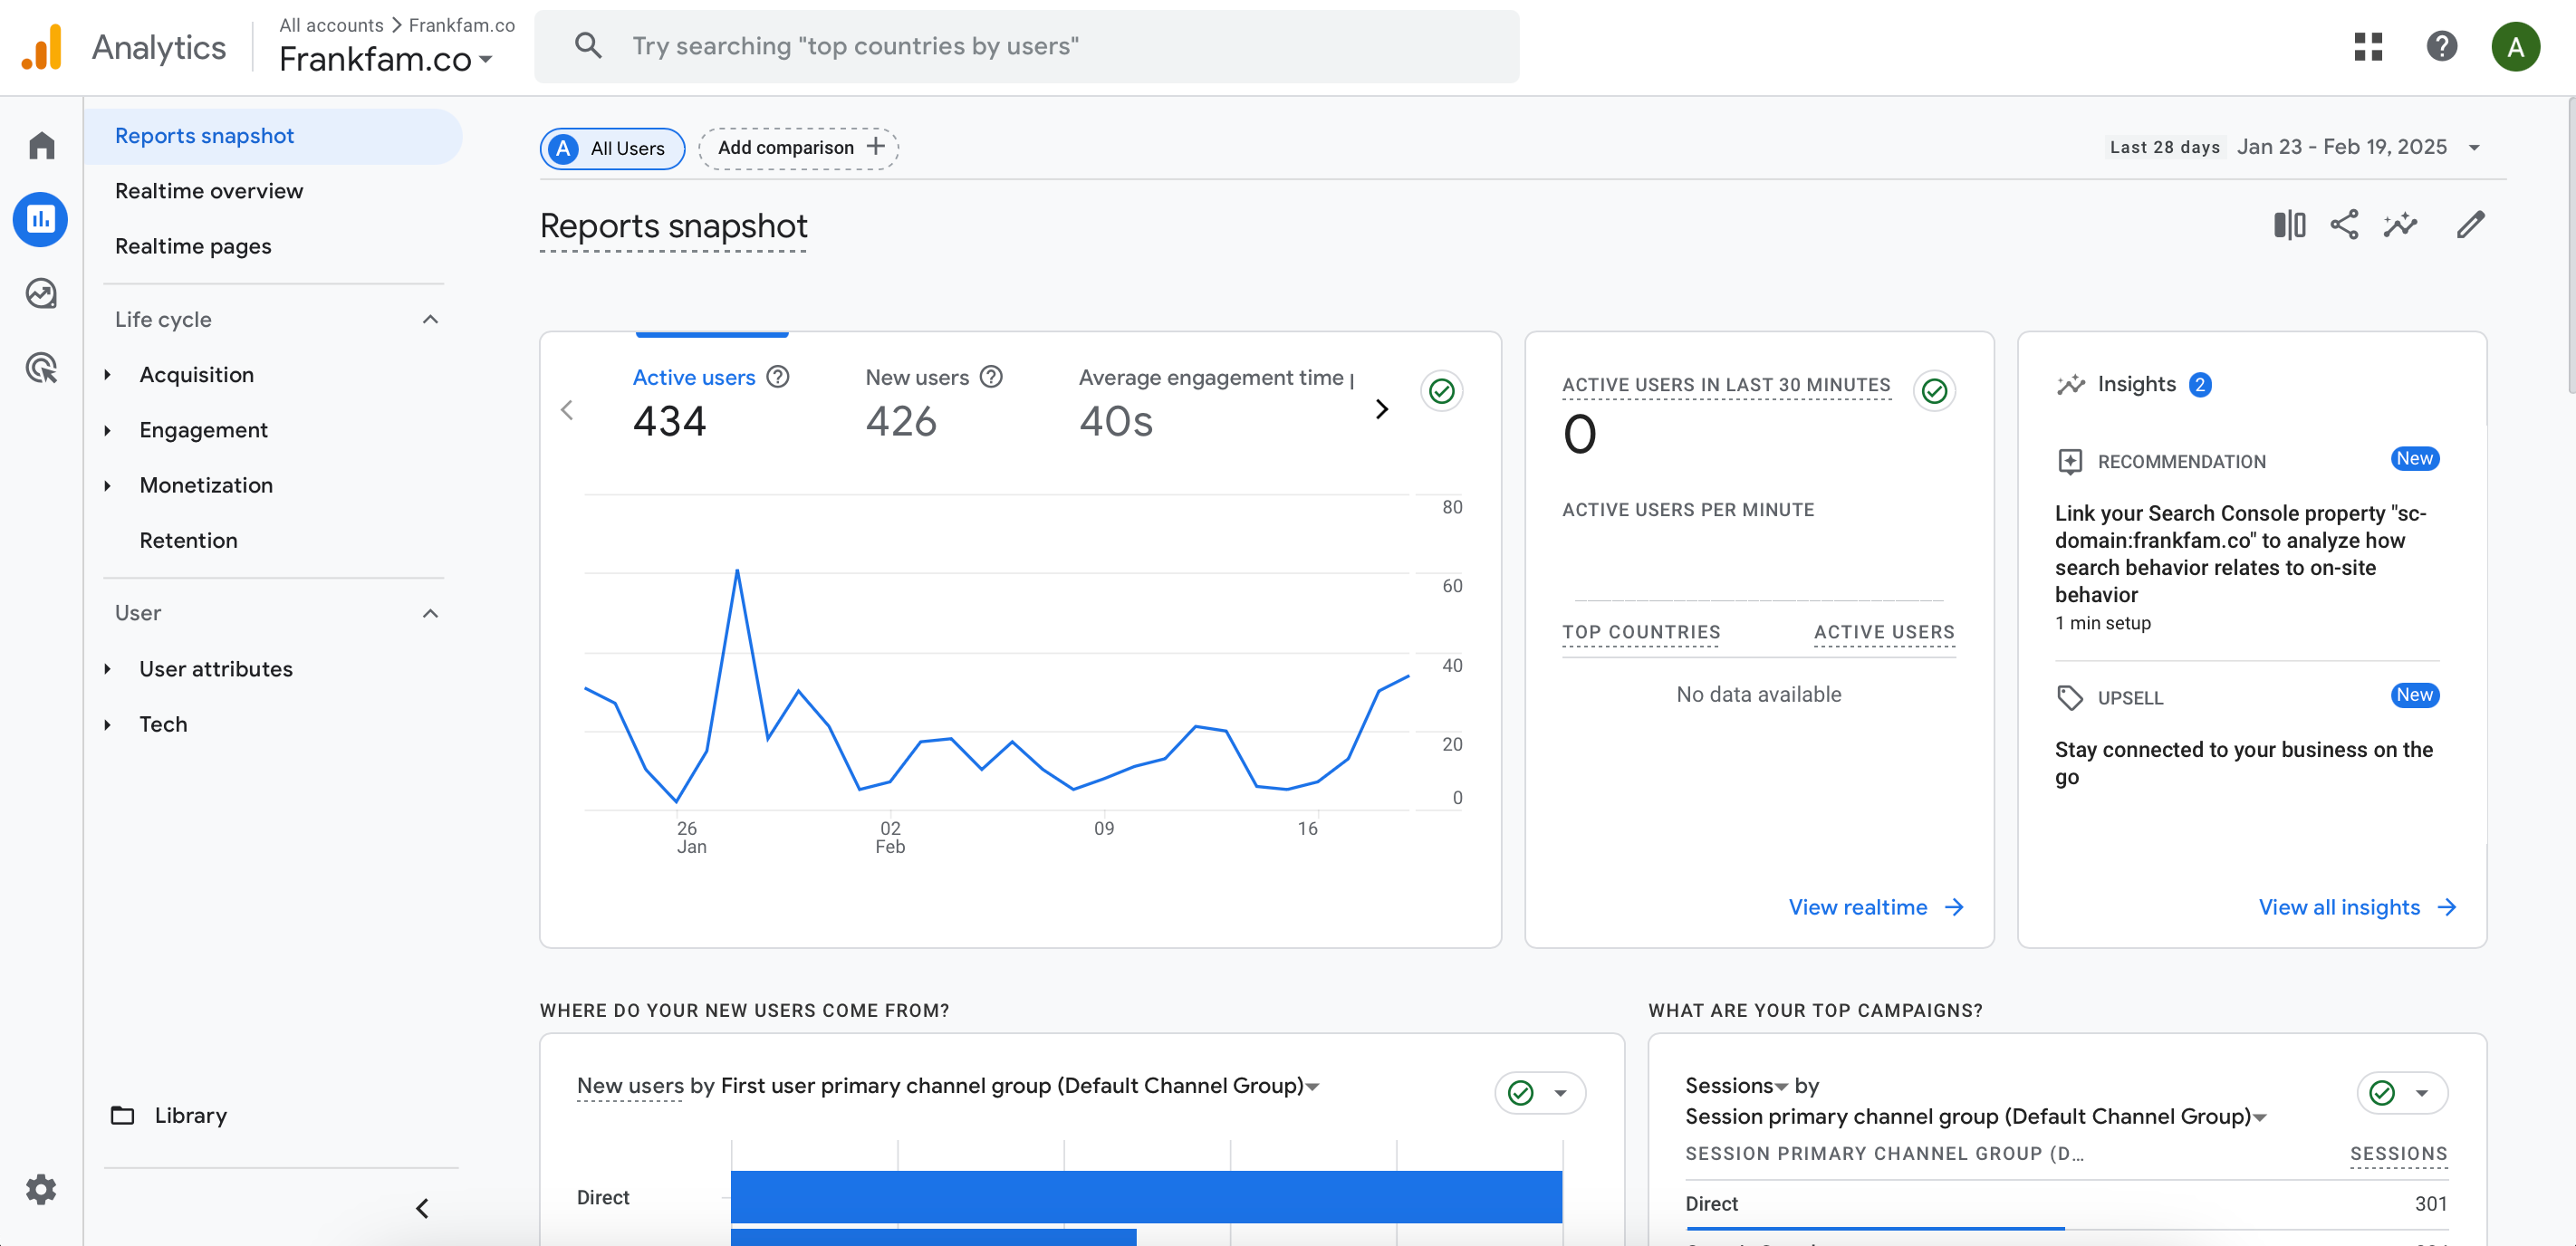Click the Share this report icon
The height and width of the screenshot is (1246, 2576).
(2343, 225)
